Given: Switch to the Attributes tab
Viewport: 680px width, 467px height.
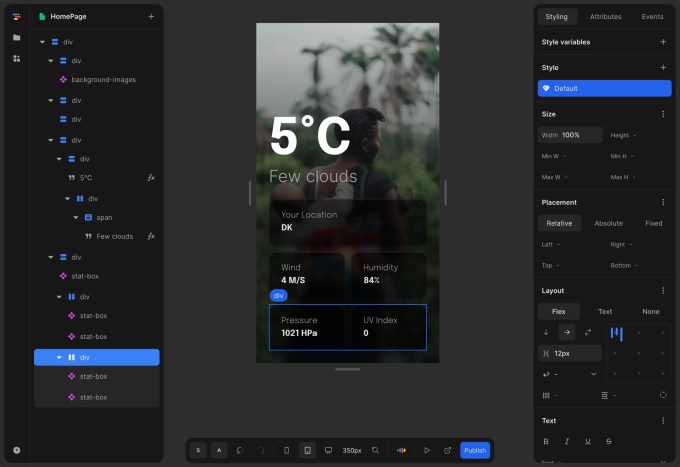Looking at the screenshot, I should tap(605, 17).
